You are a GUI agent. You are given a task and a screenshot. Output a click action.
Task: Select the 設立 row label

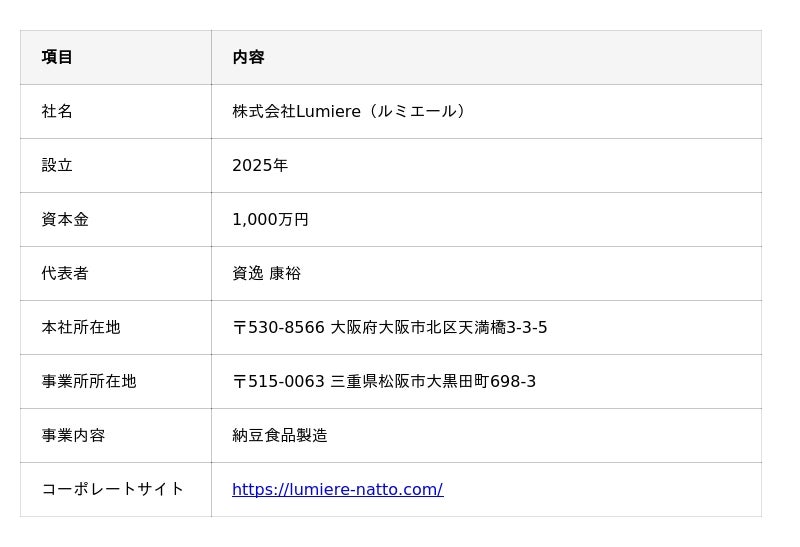click(57, 165)
